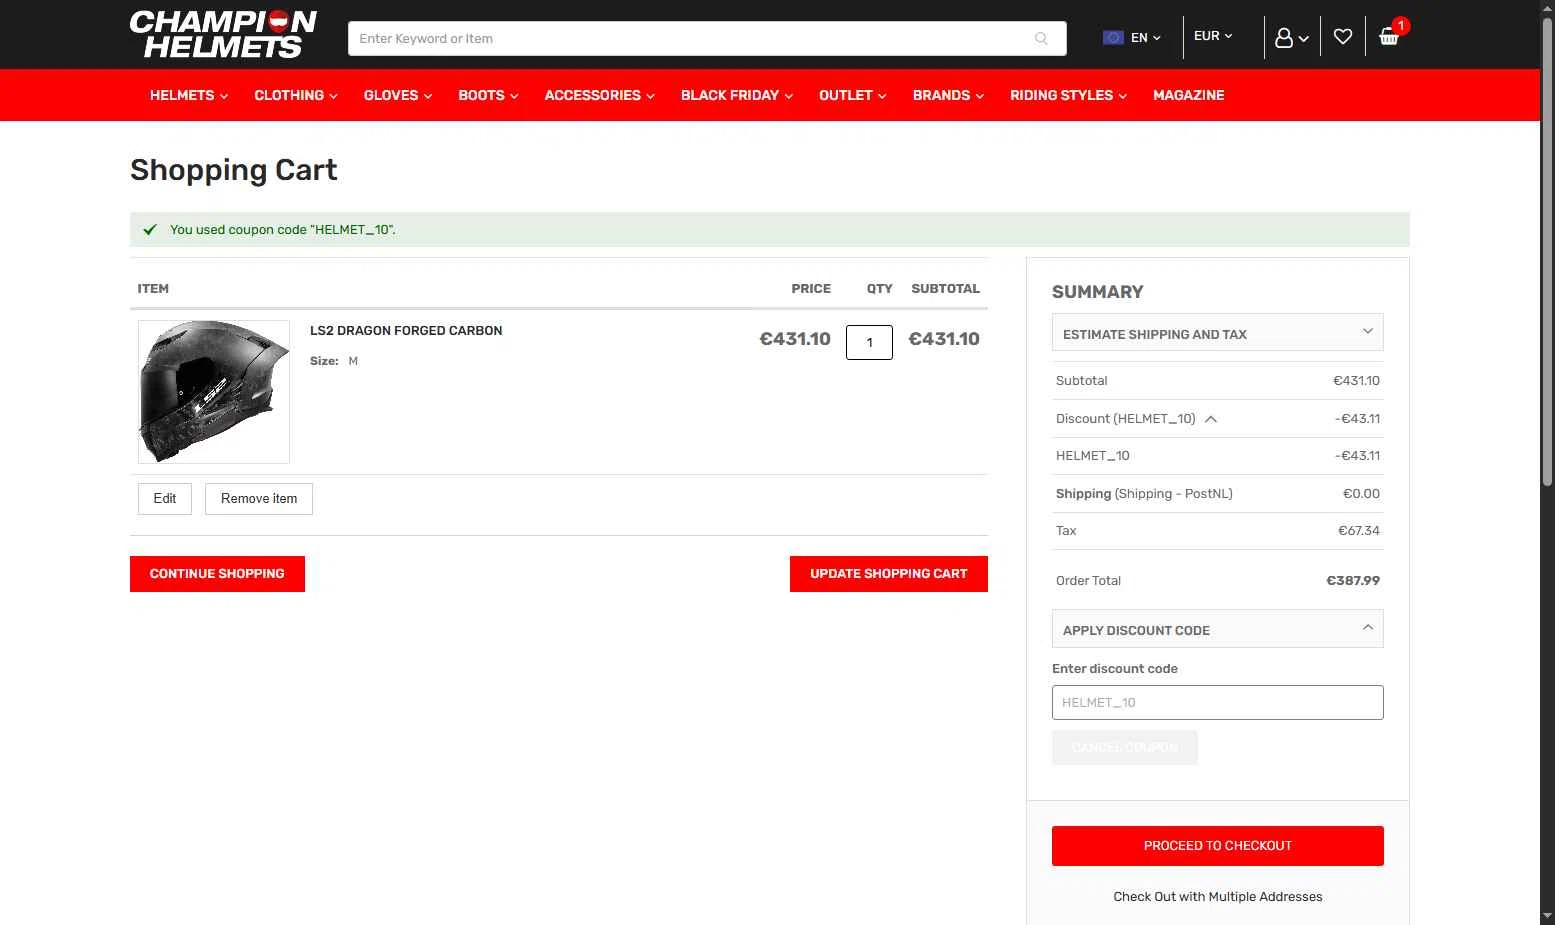Click the green coupon success checkmark

point(150,230)
